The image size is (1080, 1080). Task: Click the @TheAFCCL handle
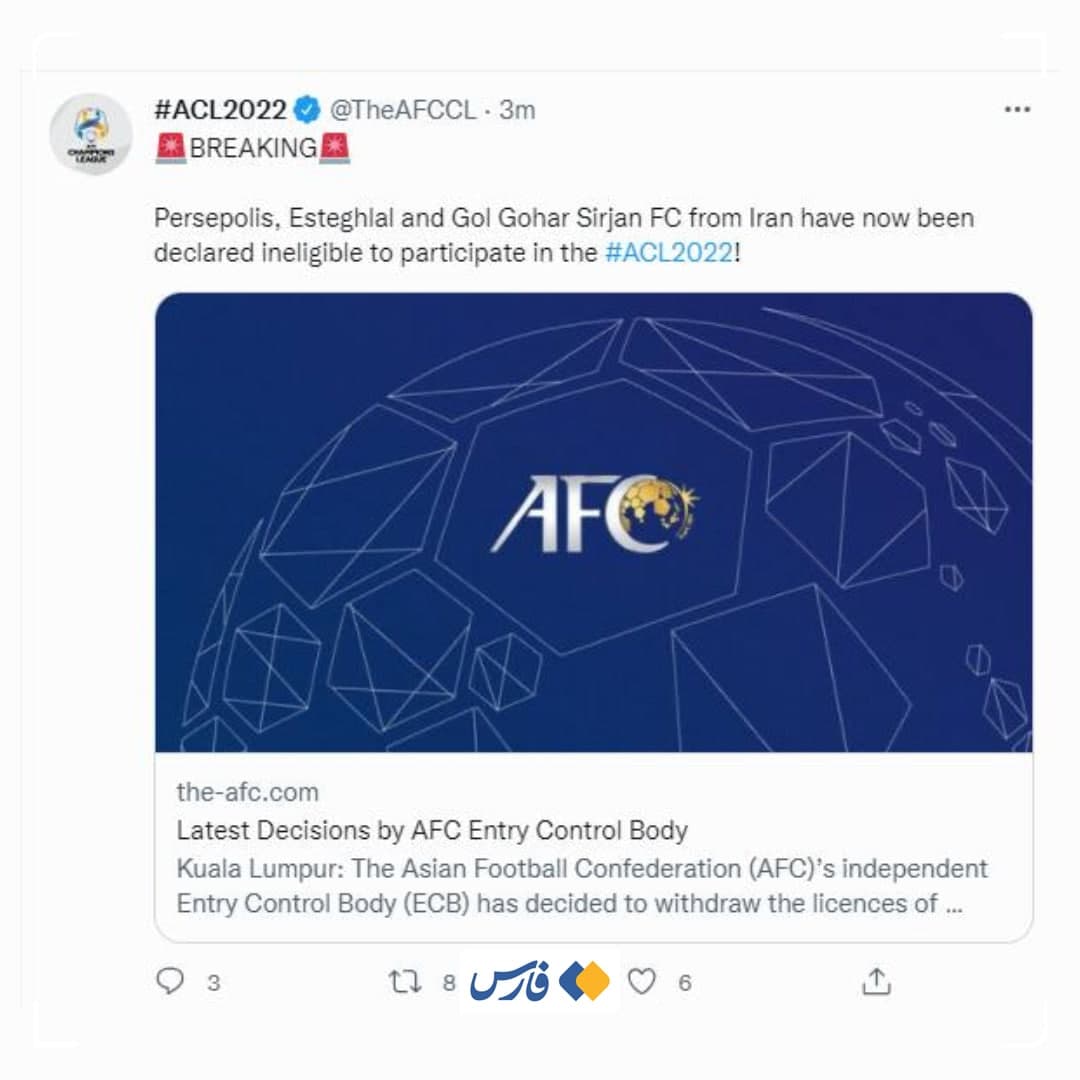[403, 110]
